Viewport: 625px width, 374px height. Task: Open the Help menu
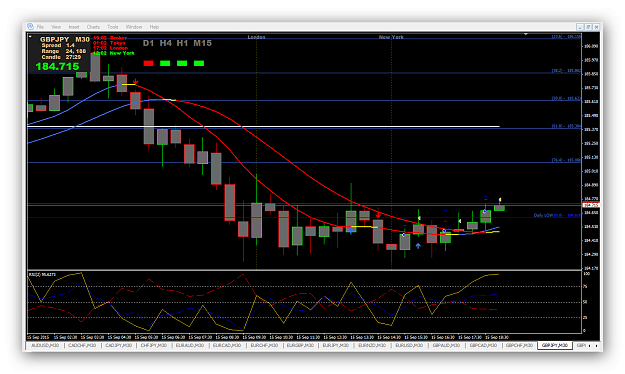pyautogui.click(x=154, y=27)
